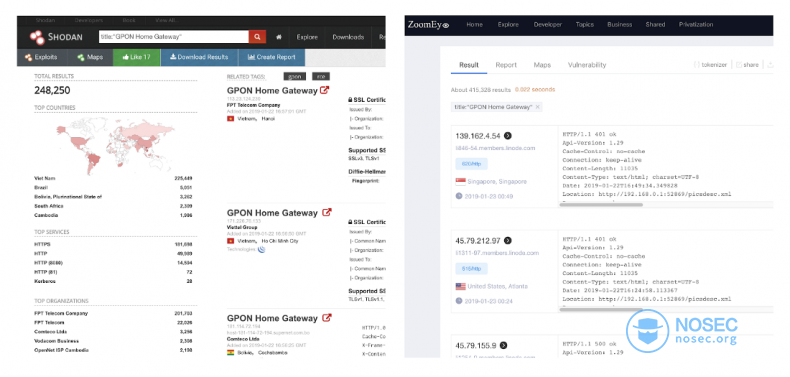Open the Shodan home icon

279,37
